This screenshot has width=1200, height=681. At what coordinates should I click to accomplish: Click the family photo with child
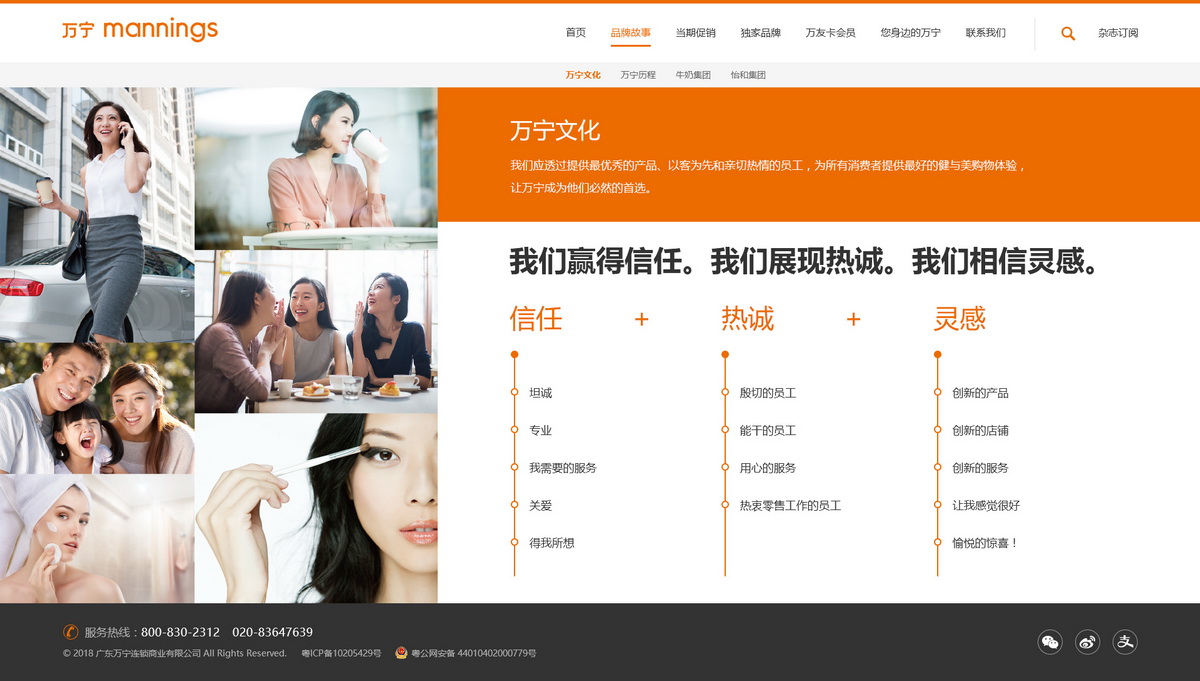coord(97,408)
